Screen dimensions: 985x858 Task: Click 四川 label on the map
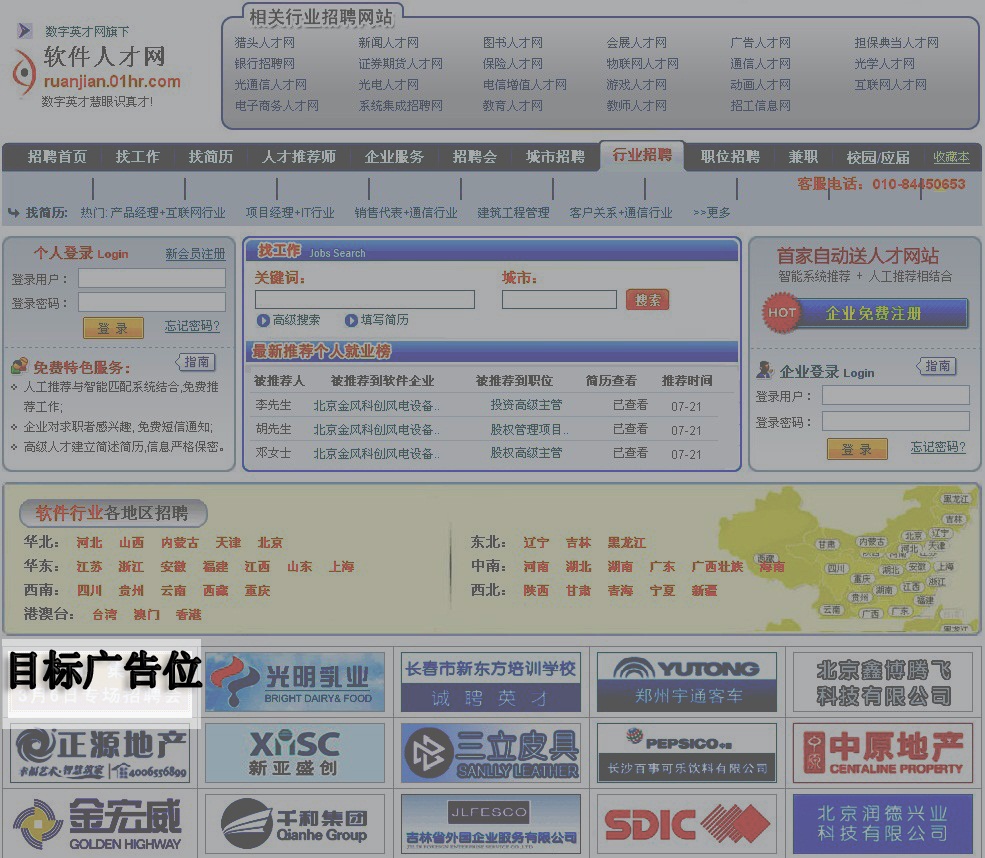(835, 568)
